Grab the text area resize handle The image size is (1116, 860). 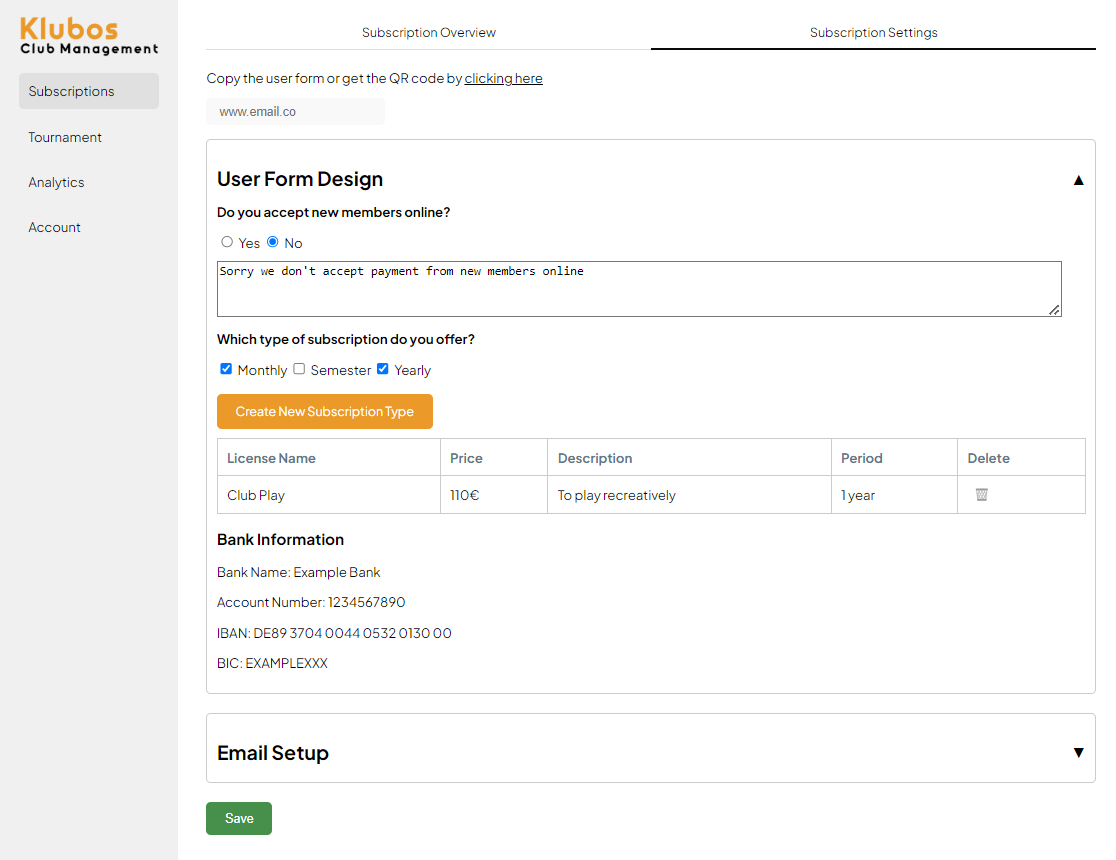[1054, 310]
